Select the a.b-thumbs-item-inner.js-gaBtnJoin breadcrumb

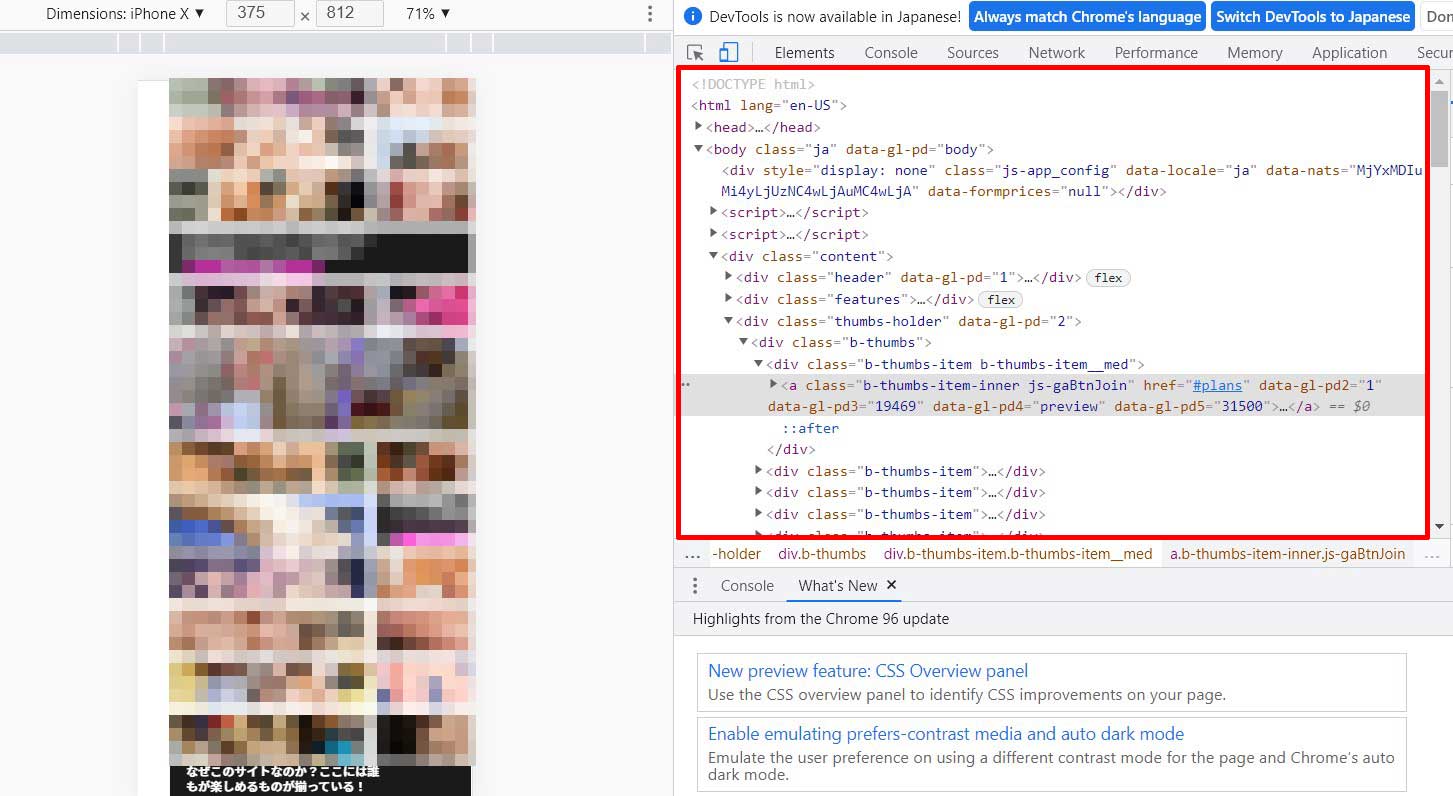(x=1287, y=554)
